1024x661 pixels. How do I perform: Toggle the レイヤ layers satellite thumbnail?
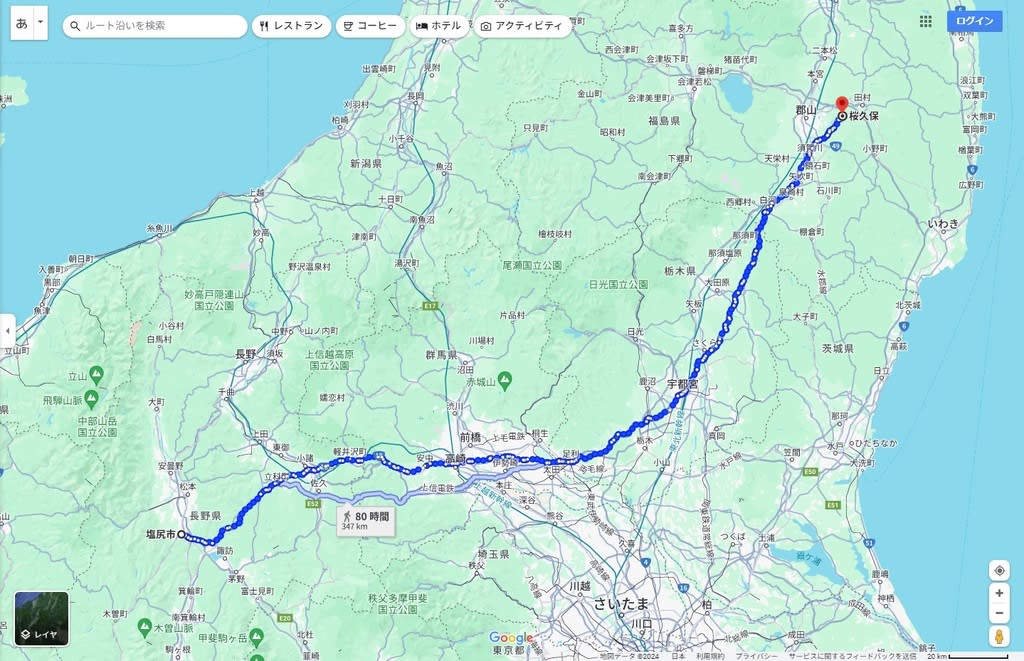coord(42,619)
